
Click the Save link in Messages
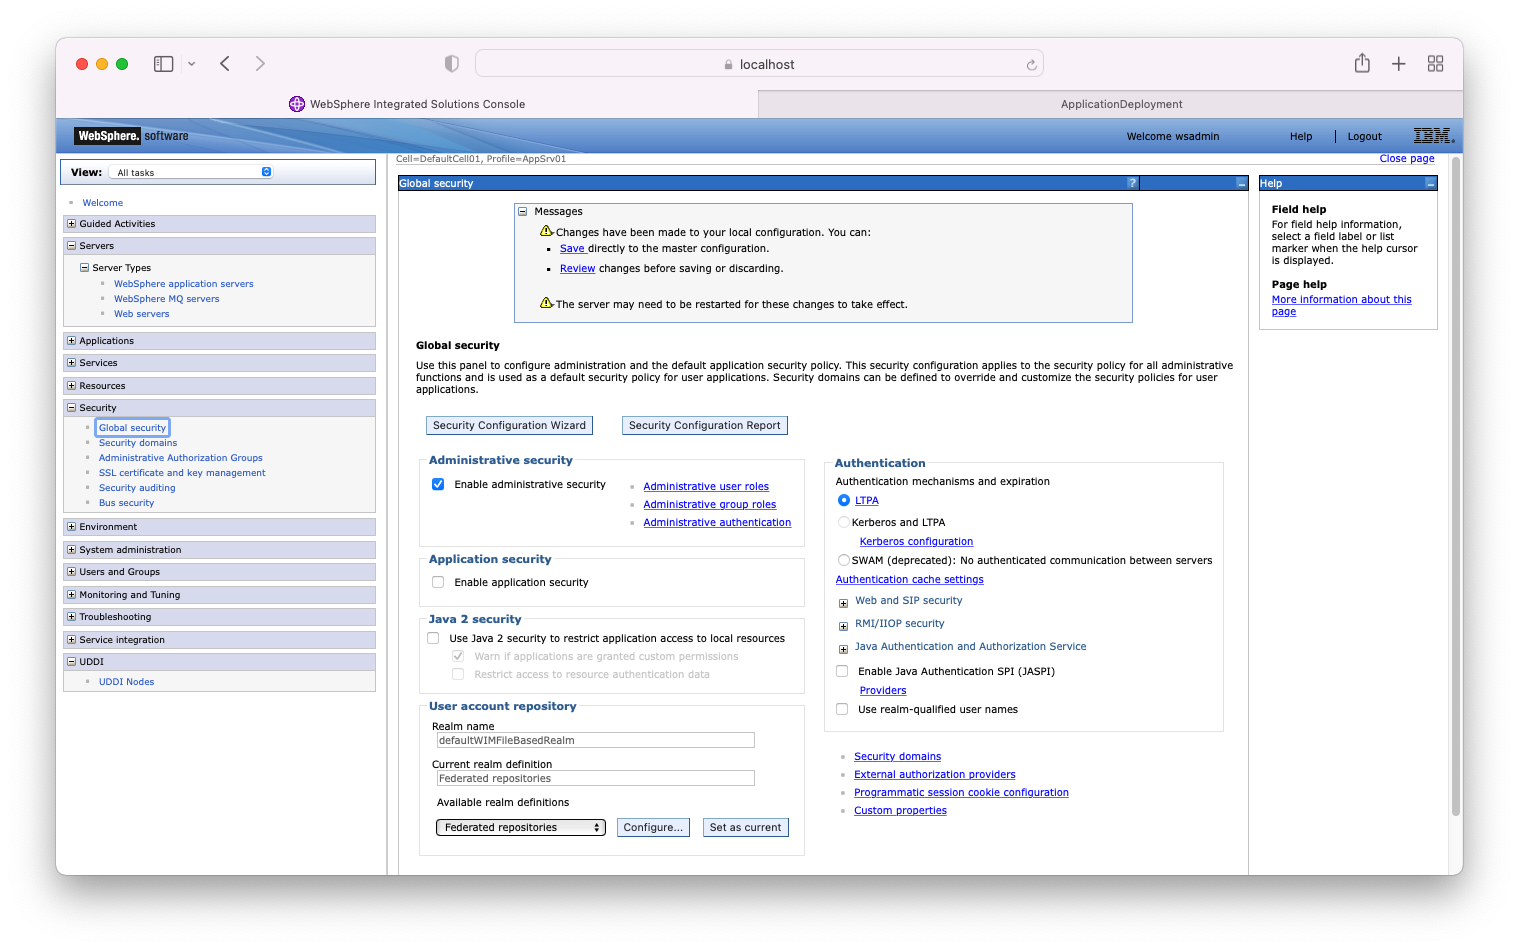click(x=572, y=249)
